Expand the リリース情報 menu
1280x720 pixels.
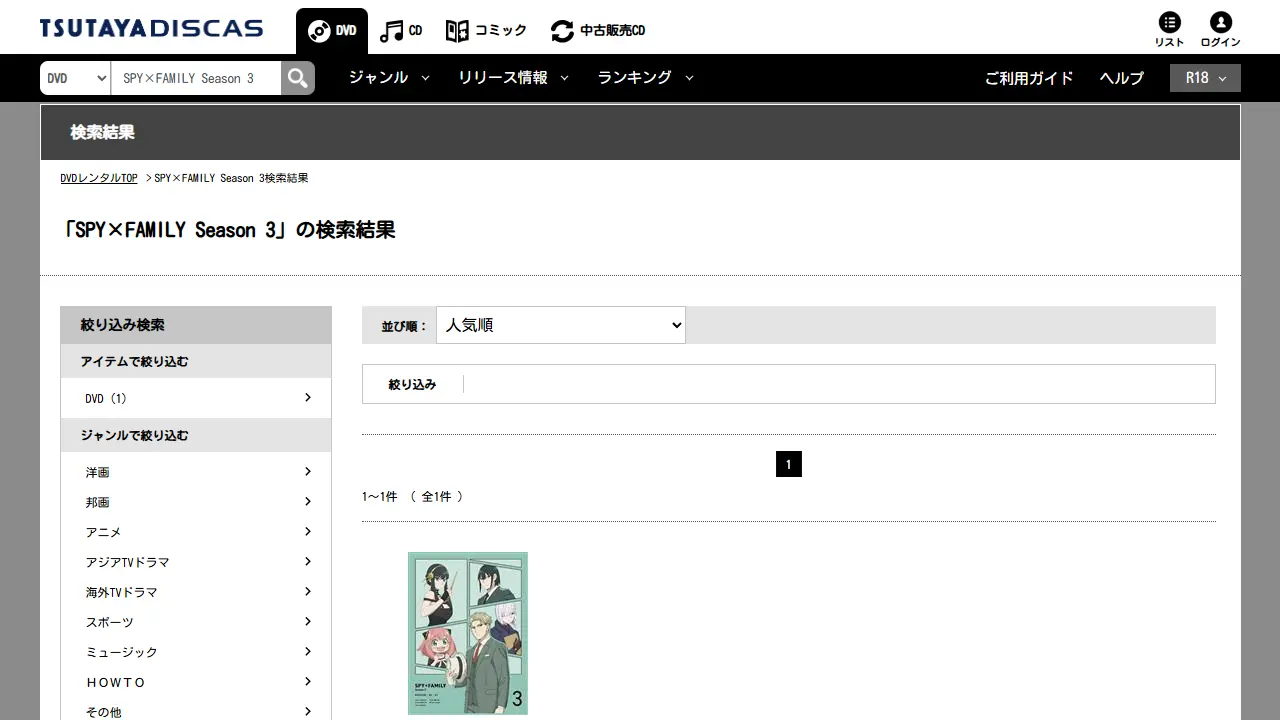point(512,78)
